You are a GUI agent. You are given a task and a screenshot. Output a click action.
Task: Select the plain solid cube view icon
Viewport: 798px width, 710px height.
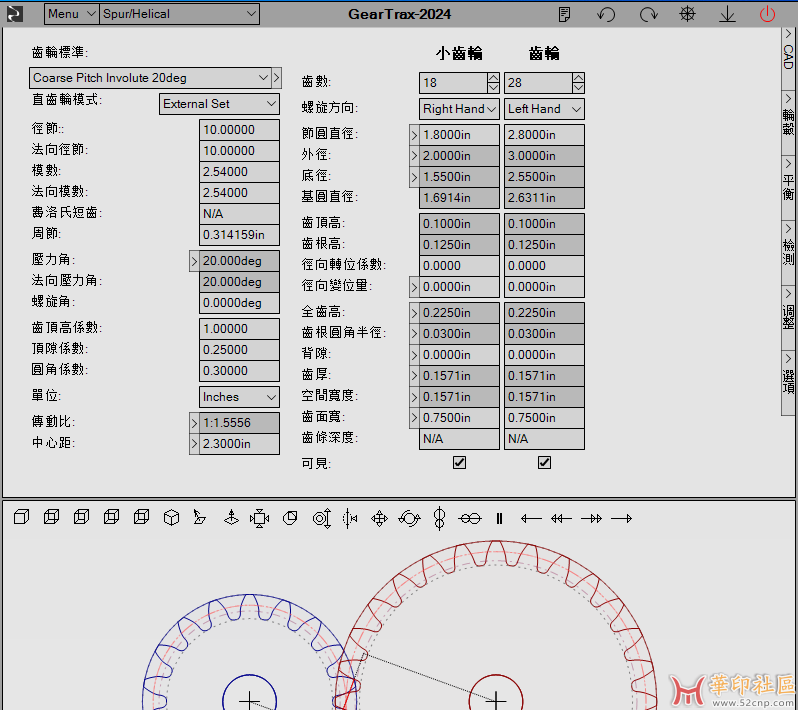21,518
